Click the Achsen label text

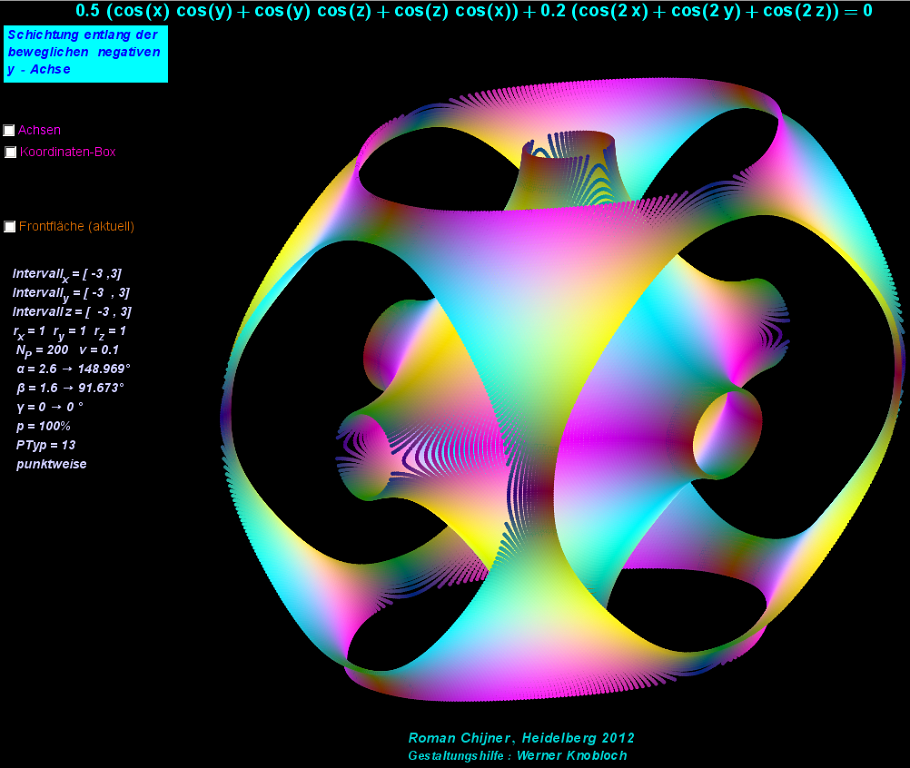coord(39,130)
